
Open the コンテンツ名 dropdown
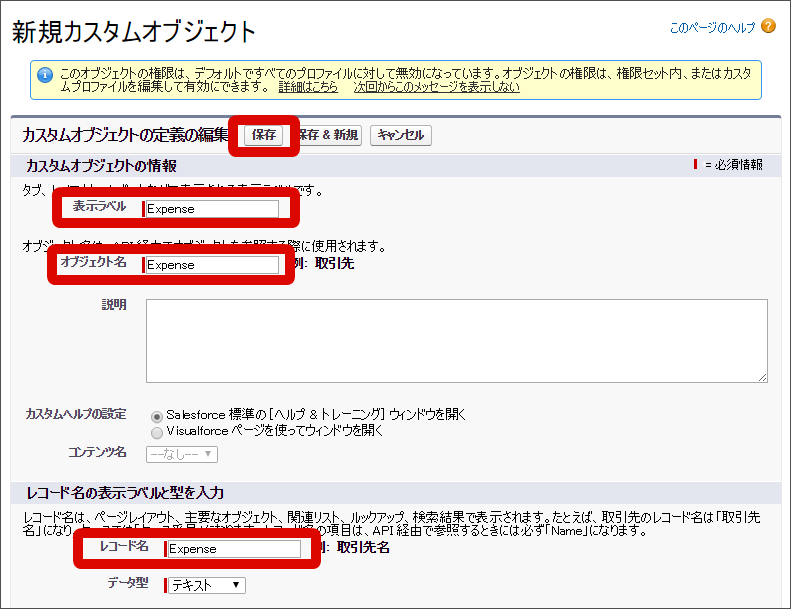click(182, 454)
